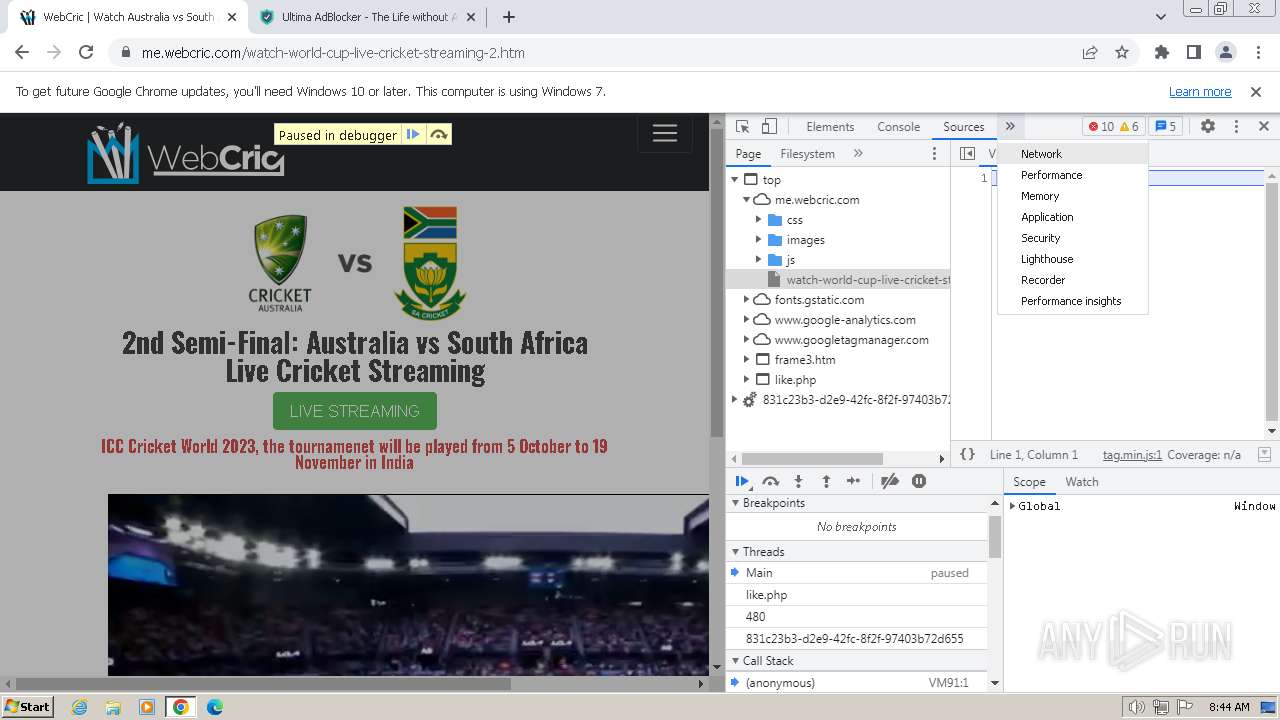The width and height of the screenshot is (1280, 720).
Task: Open DevTools customize three-dot menu
Action: 1236,127
